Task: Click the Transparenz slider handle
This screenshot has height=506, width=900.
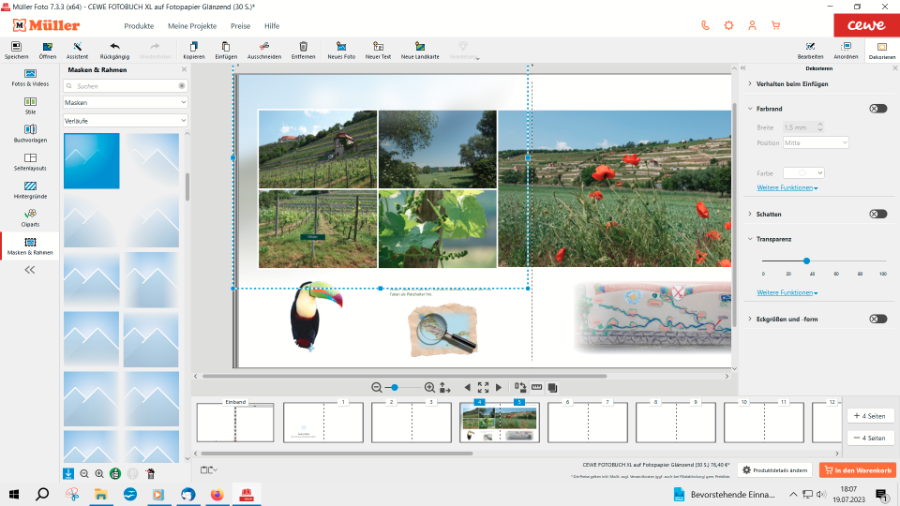Action: pos(806,261)
